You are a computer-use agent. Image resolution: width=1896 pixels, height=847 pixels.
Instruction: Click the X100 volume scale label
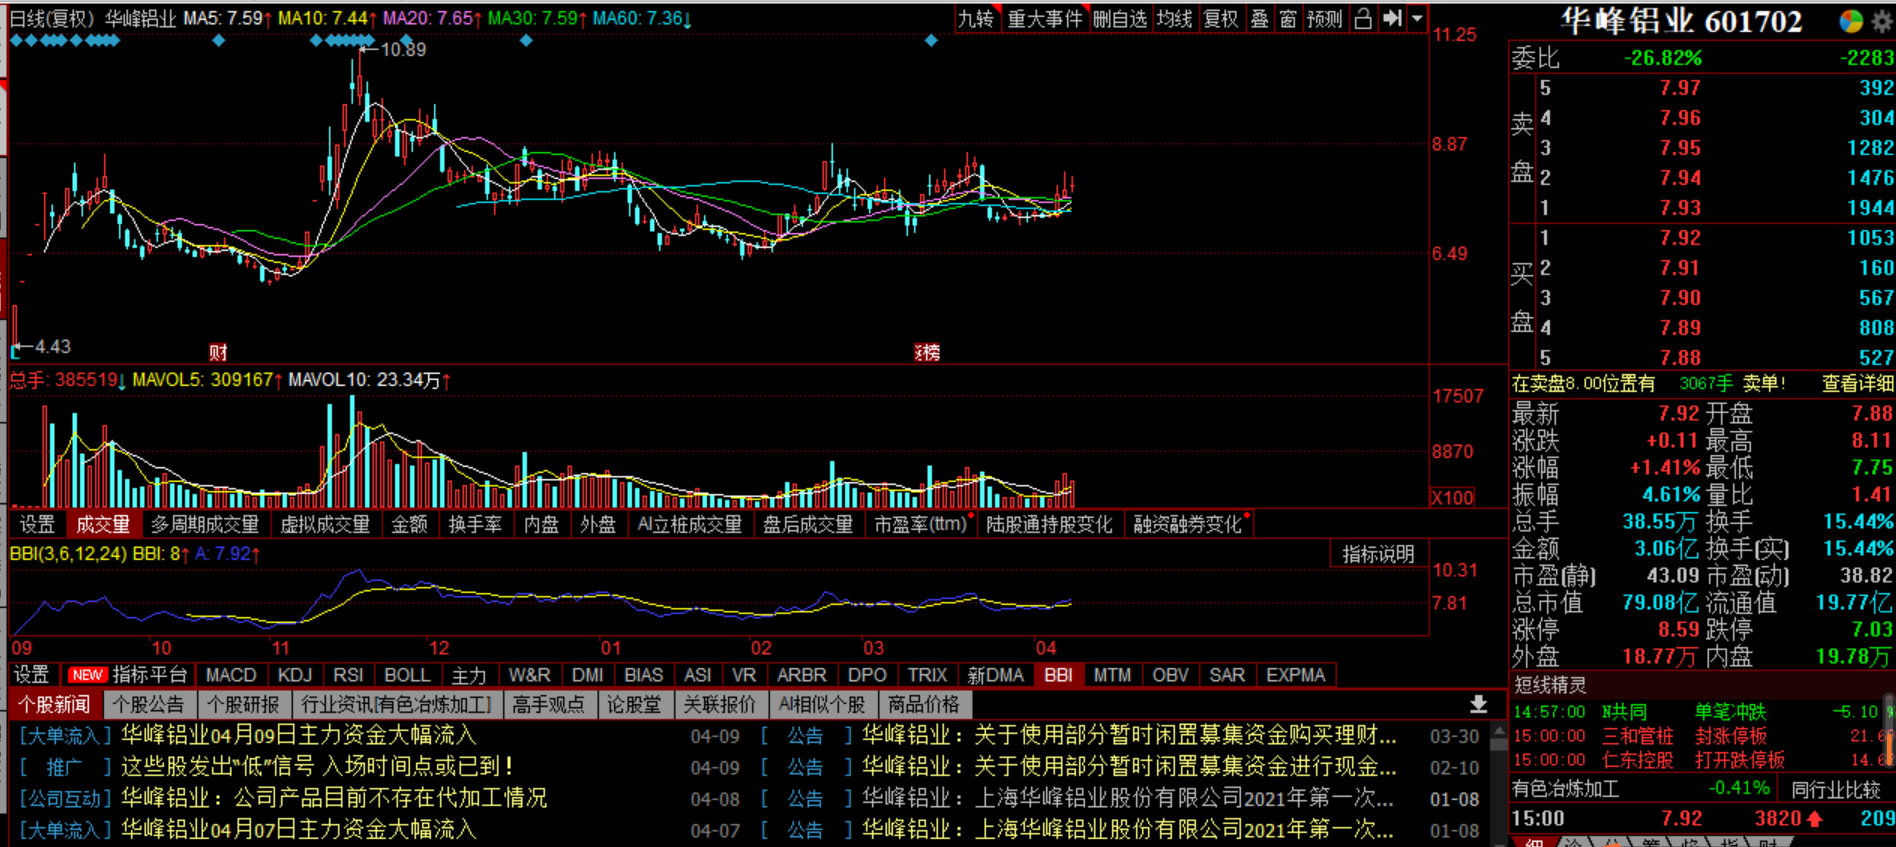click(x=1452, y=498)
